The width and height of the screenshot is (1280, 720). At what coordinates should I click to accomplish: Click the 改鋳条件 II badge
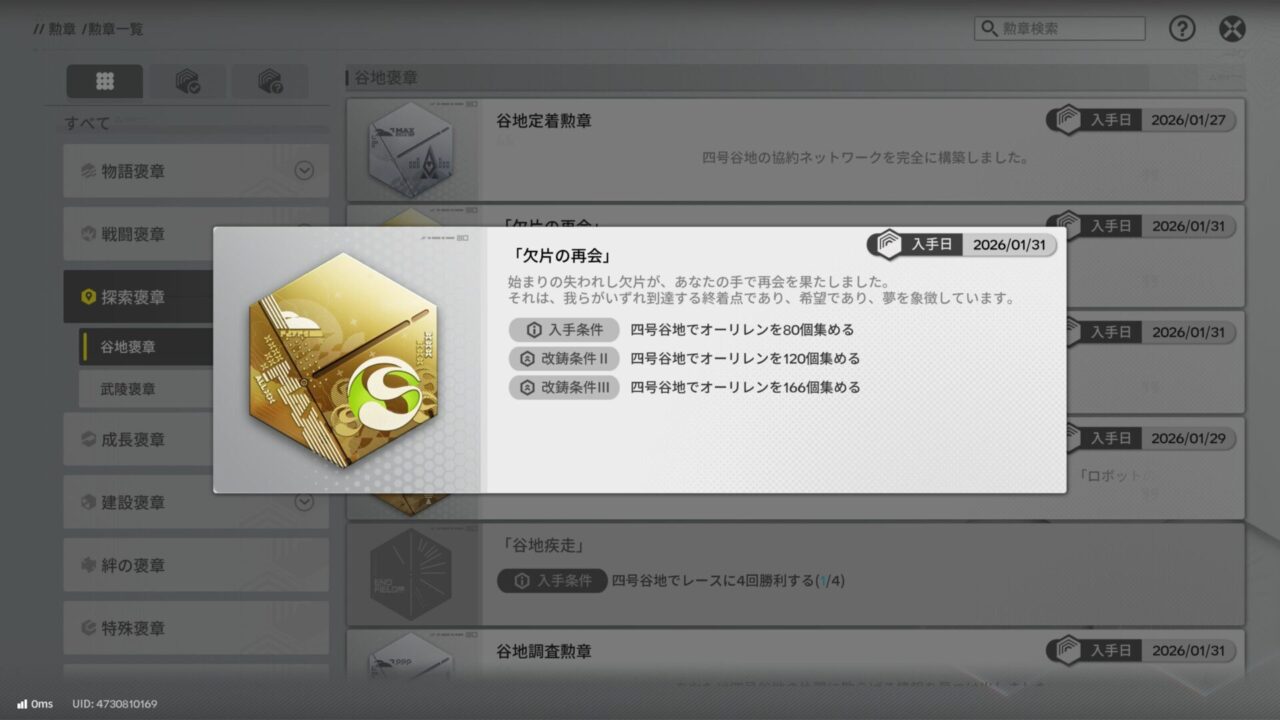[x=564, y=359]
